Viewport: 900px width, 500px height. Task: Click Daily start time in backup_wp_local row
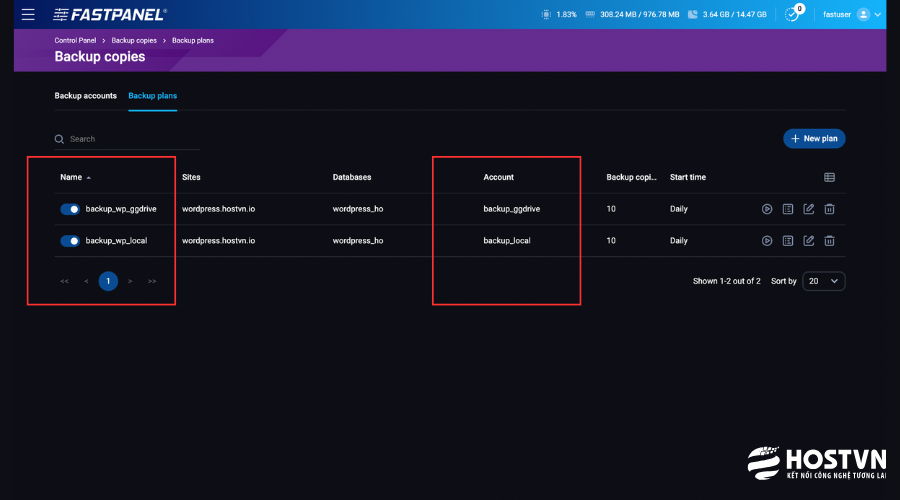point(678,241)
